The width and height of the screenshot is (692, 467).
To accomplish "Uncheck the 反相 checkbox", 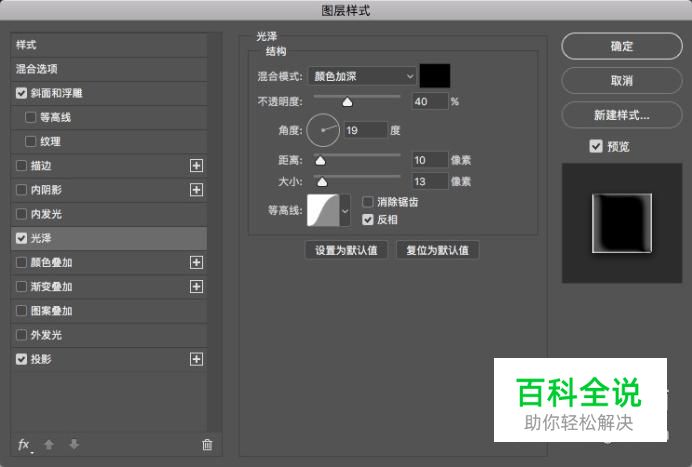I will tap(368, 219).
